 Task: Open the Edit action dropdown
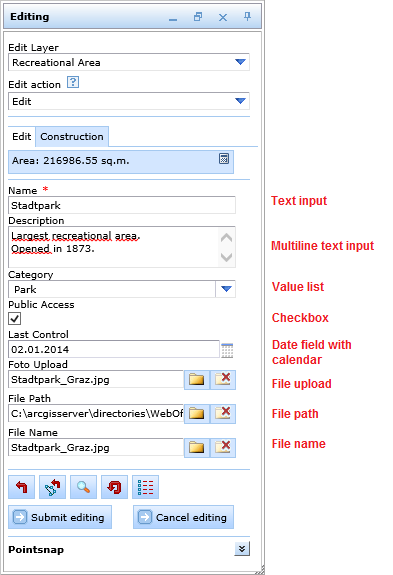point(240,101)
